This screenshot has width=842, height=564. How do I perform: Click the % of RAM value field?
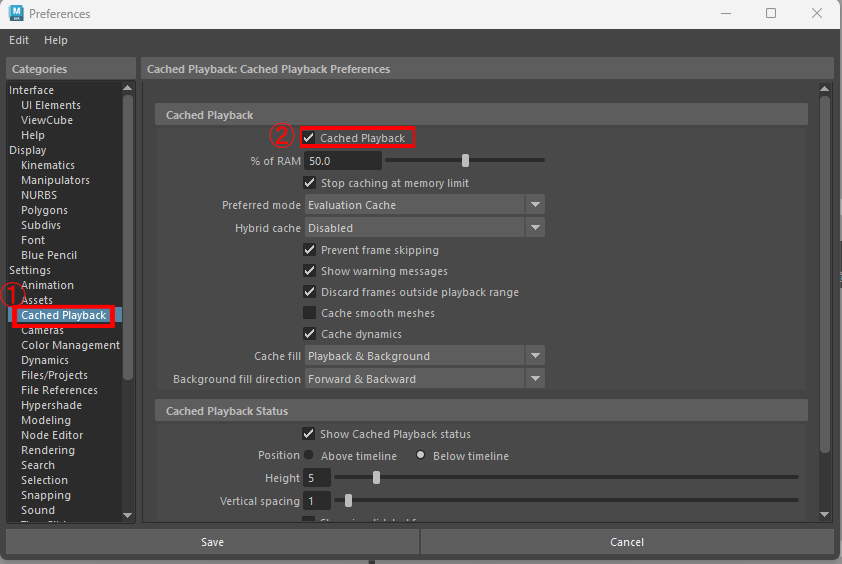(x=343, y=161)
